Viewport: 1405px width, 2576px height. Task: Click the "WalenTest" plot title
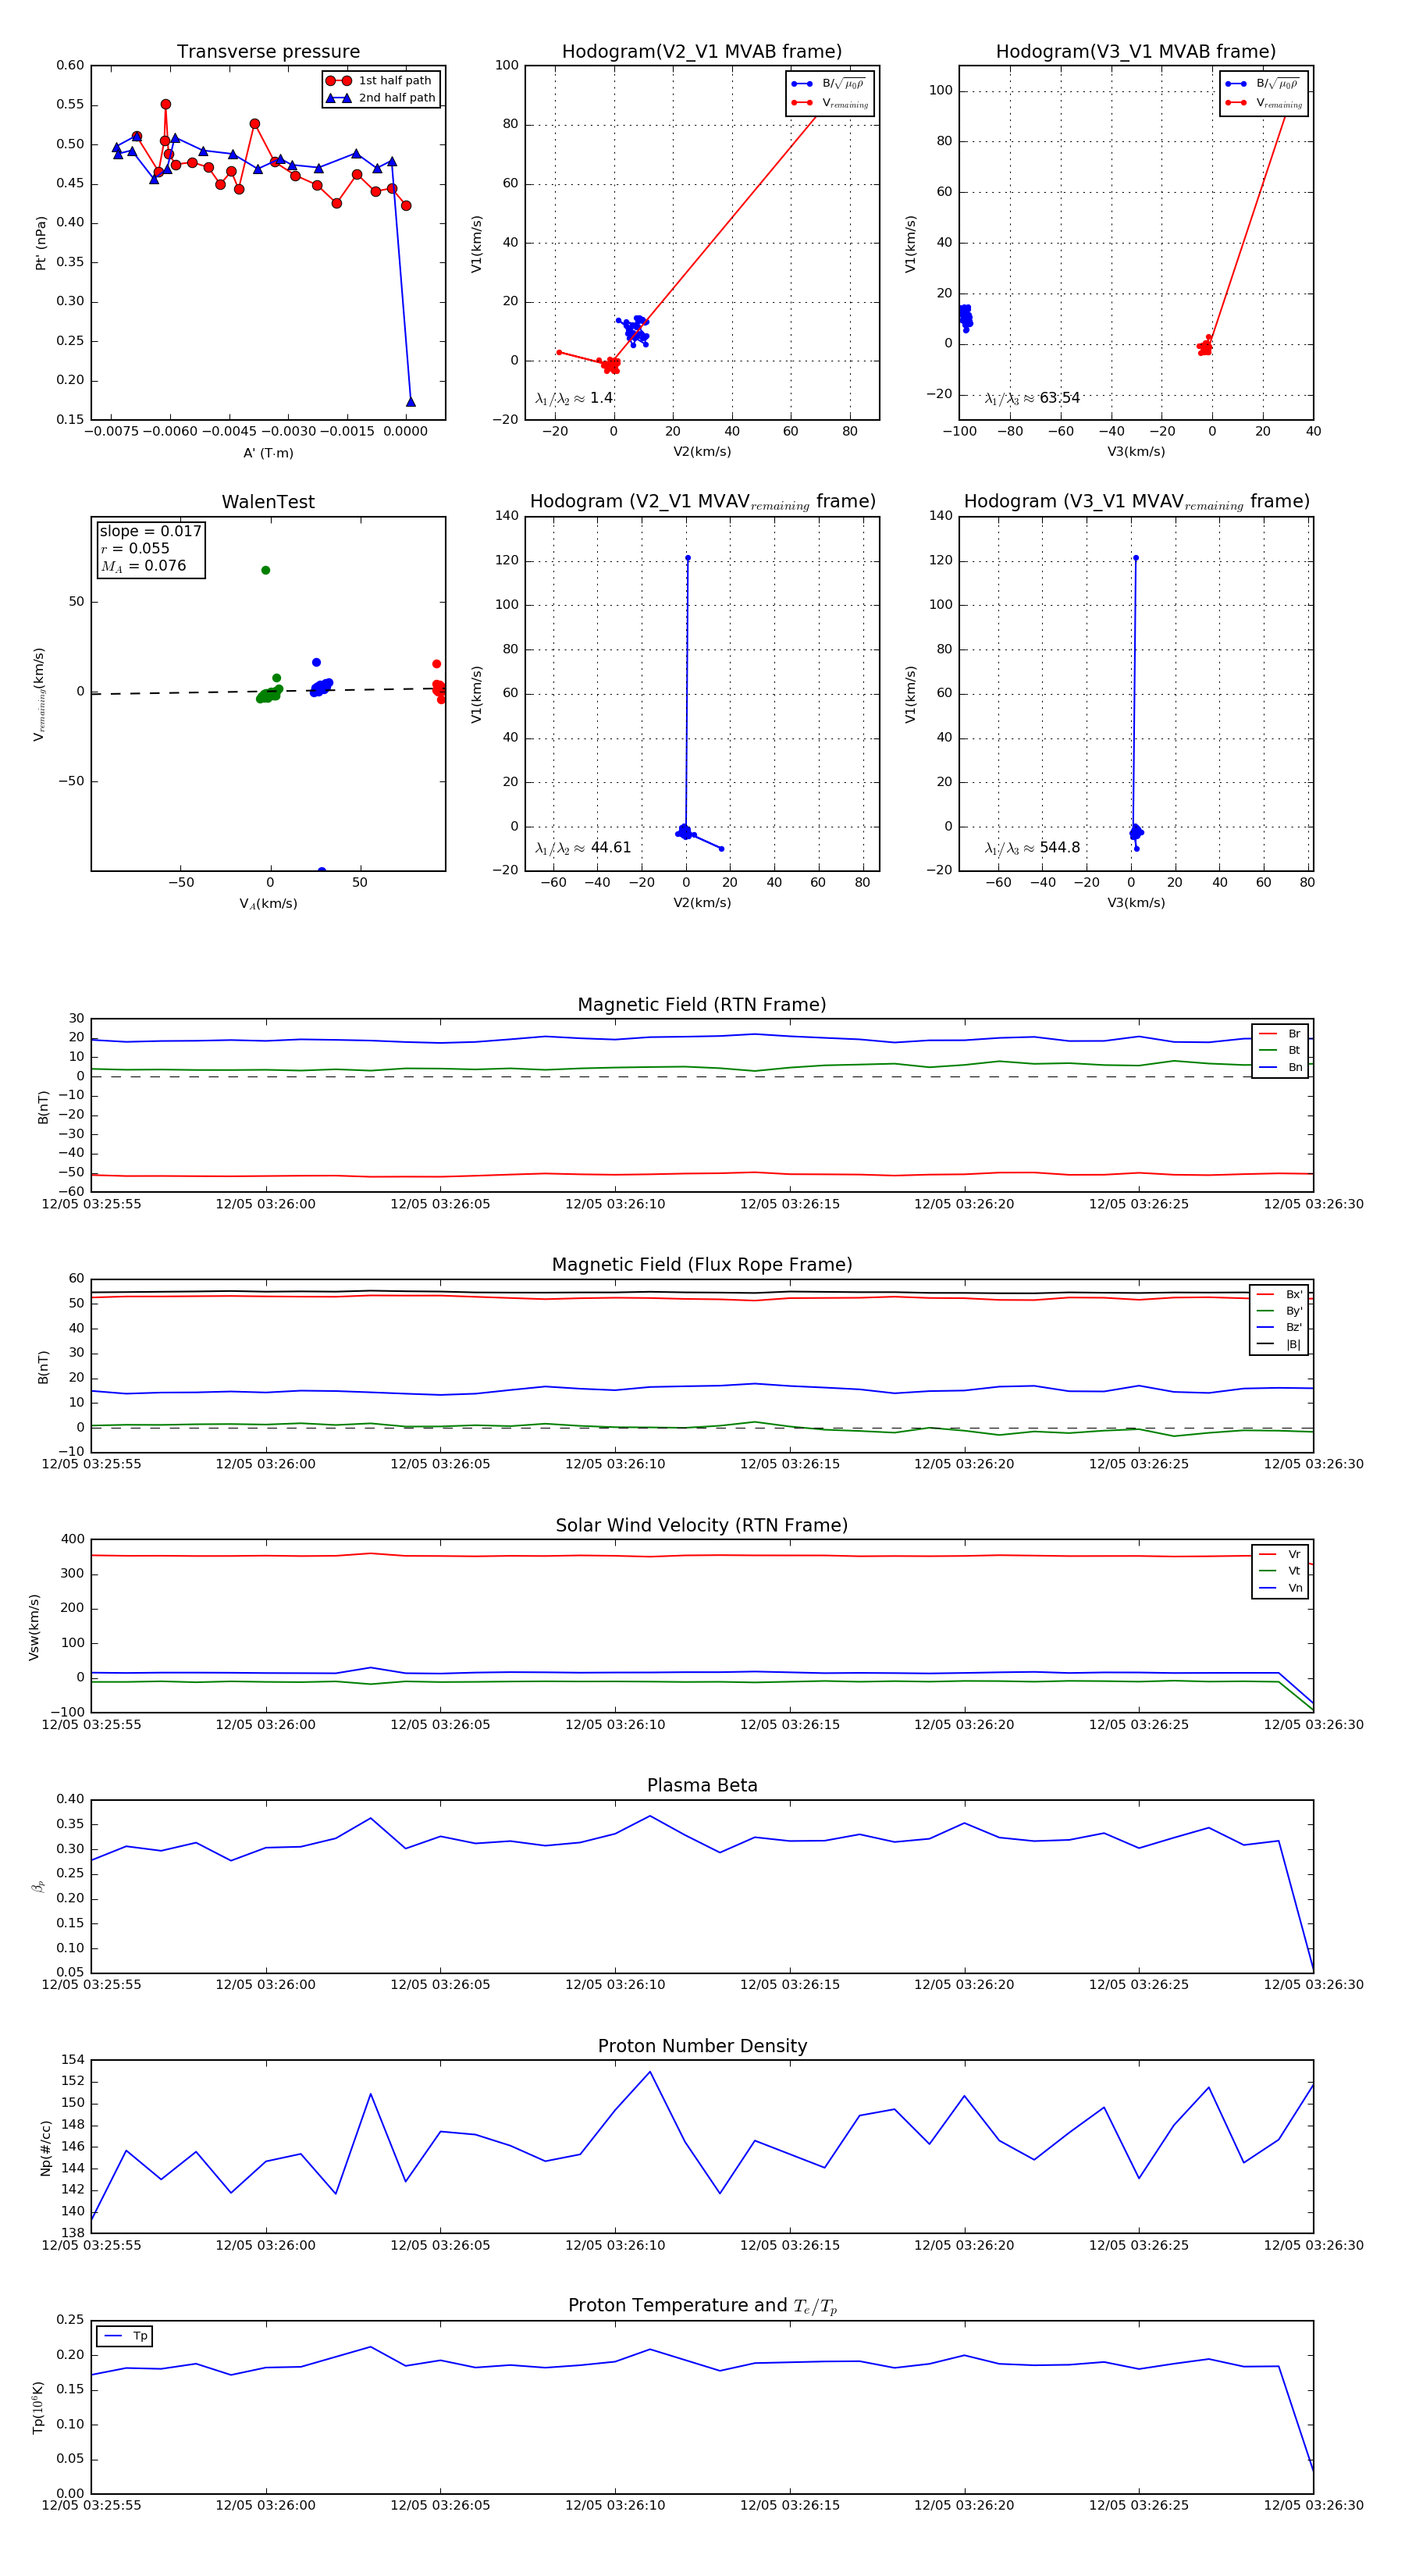coord(268,502)
